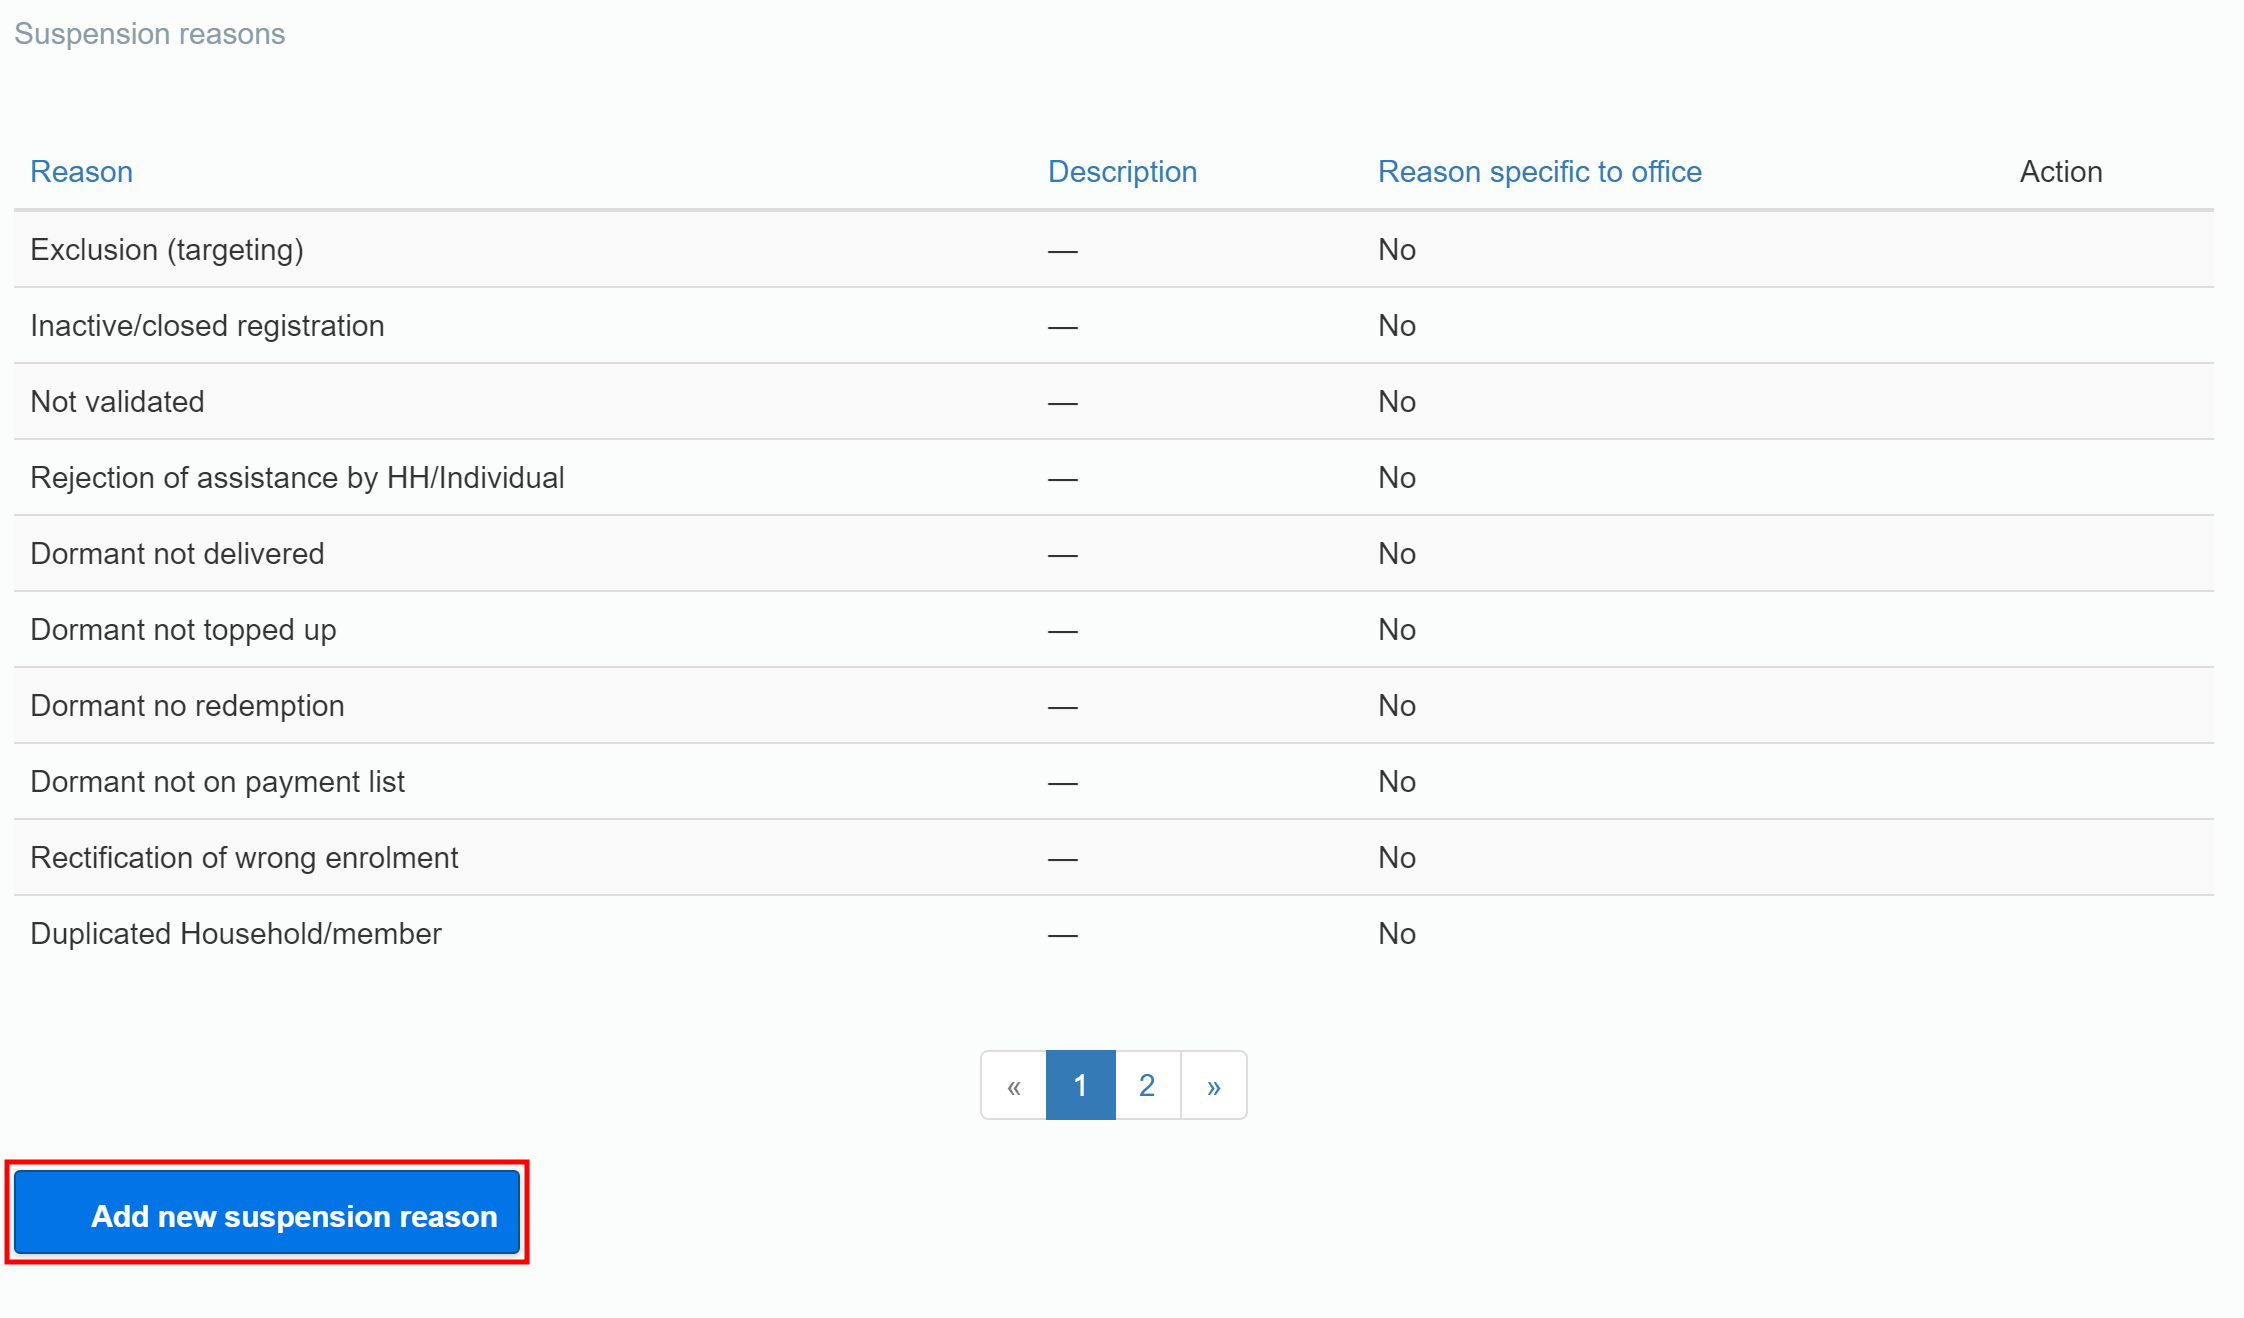Sort the table by Reason column
This screenshot has height=1318, width=2244.
81,171
